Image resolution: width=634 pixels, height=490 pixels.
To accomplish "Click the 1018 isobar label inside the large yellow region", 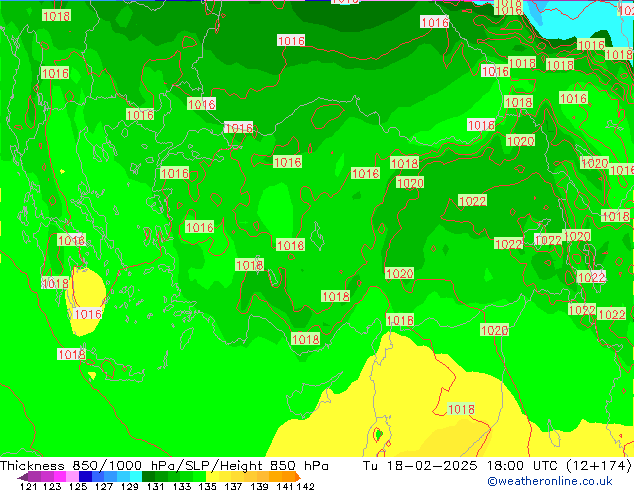I will point(461,410).
